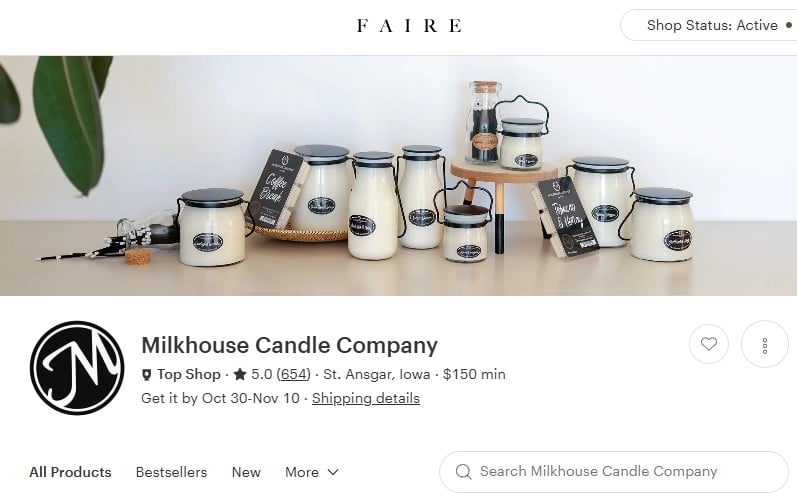The height and width of the screenshot is (498, 797).
Task: Click the $150 min order text
Action: 474,375
